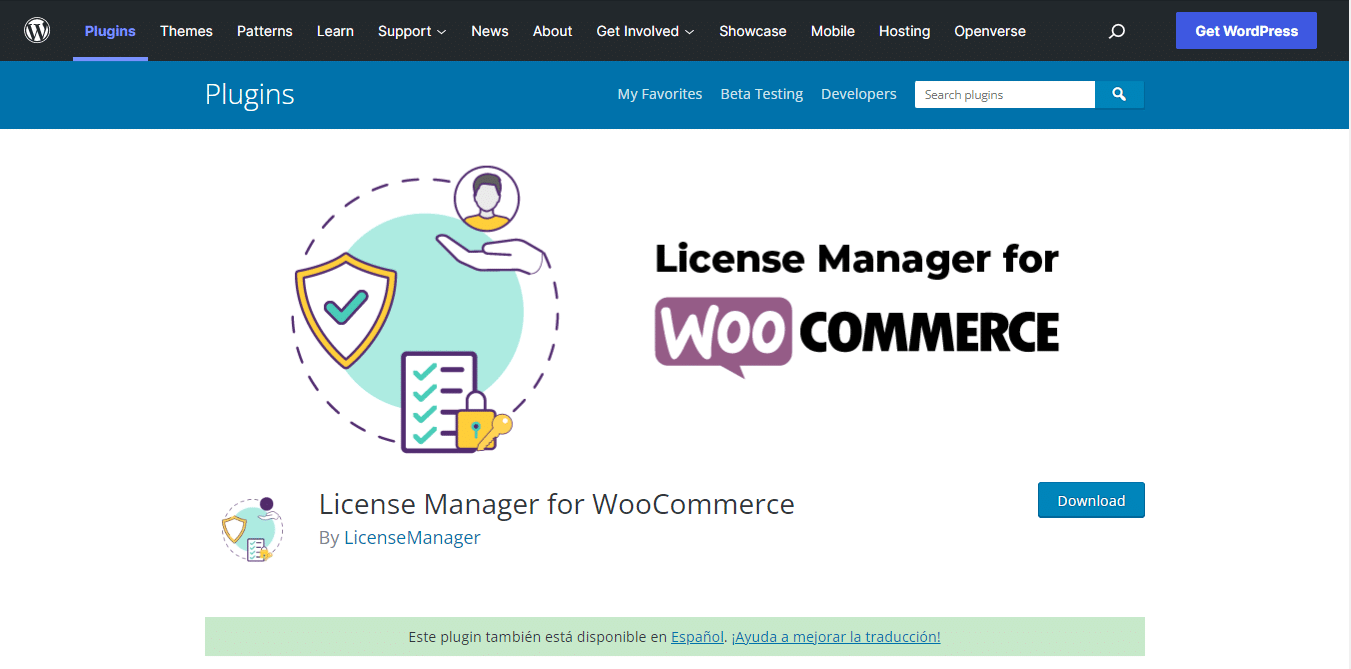This screenshot has height=669, width=1351.
Task: Open the Hosting page
Action: click(904, 31)
